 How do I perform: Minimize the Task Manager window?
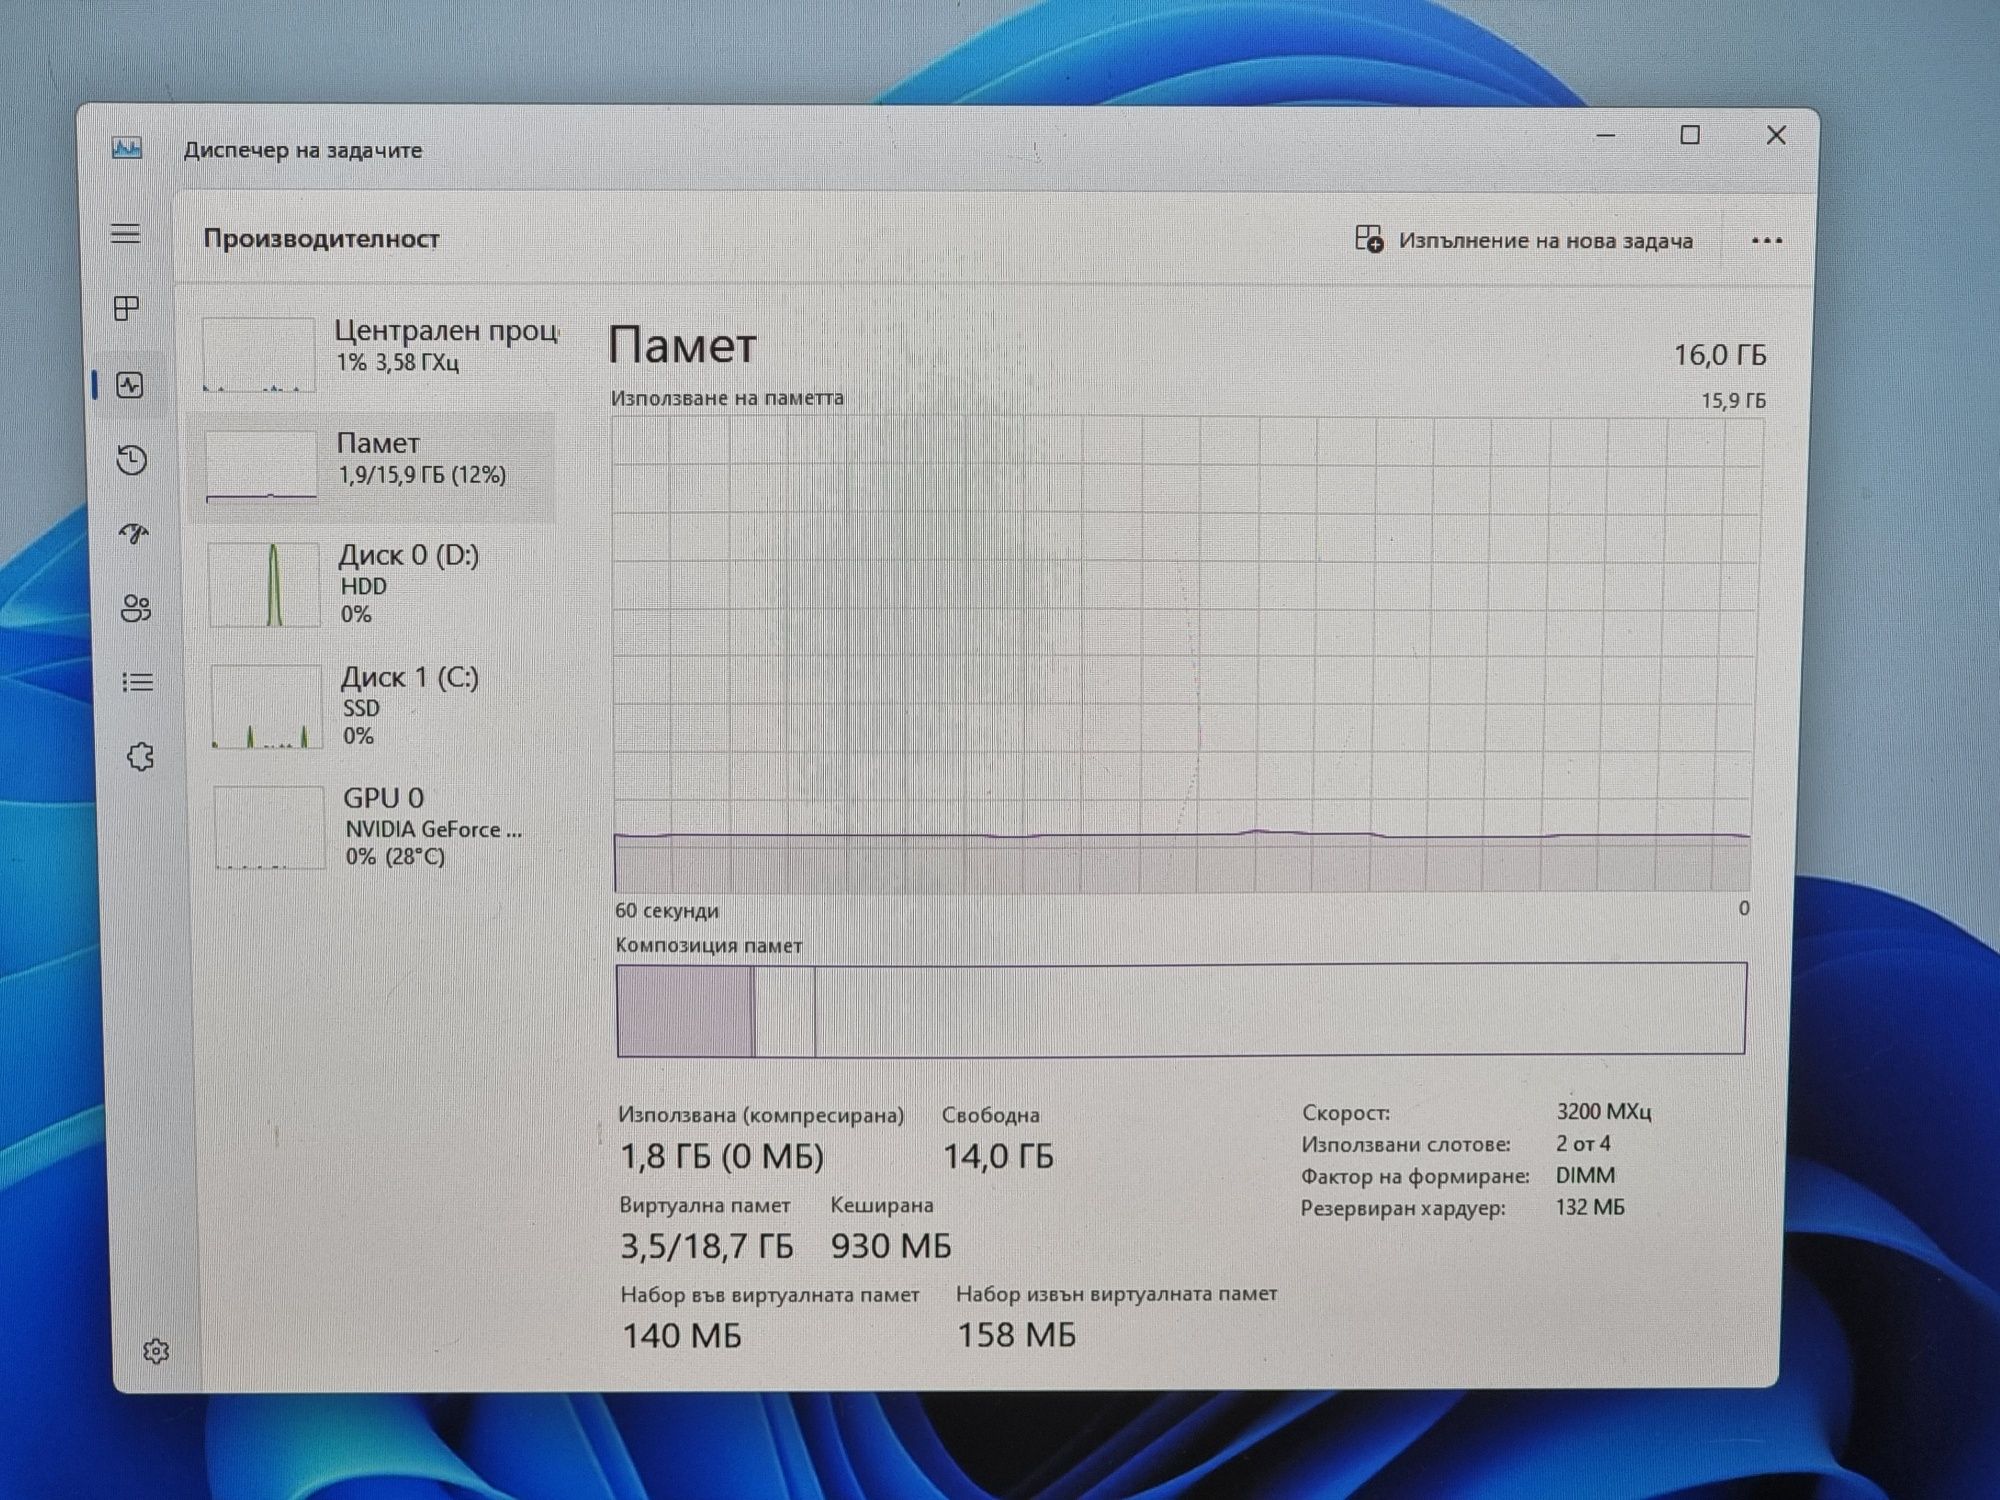tap(1606, 136)
